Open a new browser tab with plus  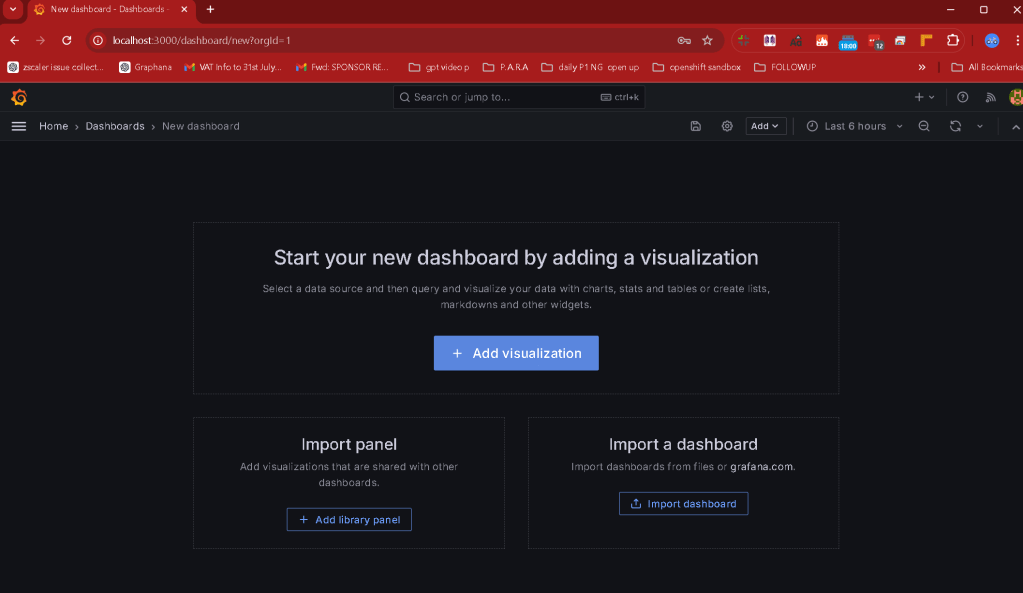(x=210, y=9)
